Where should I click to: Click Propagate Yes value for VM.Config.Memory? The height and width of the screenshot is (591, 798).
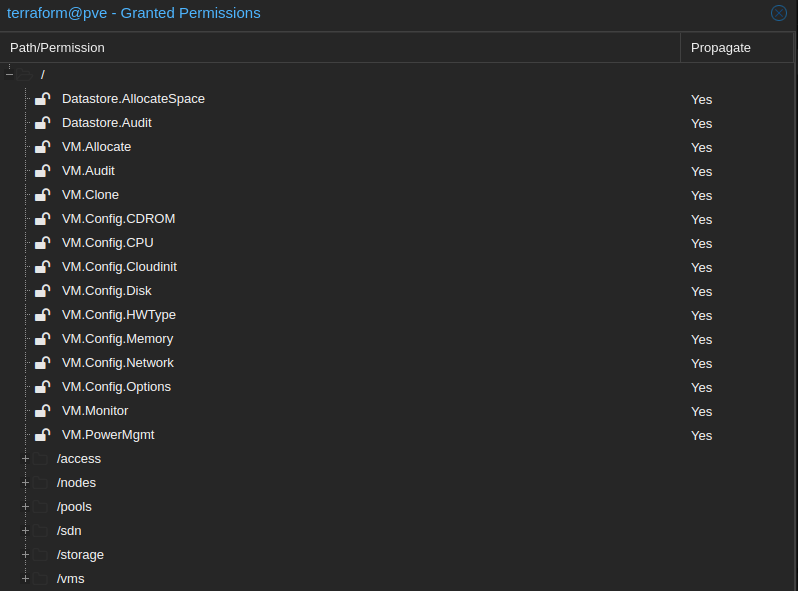[701, 340]
